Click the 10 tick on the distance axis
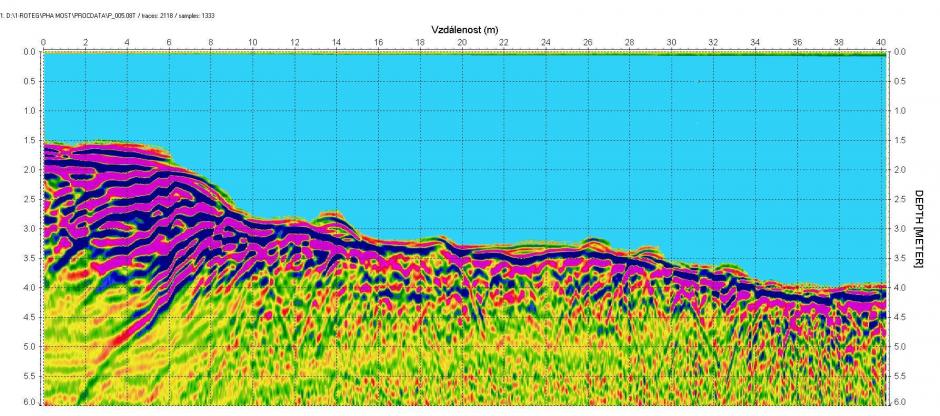 click(x=252, y=42)
